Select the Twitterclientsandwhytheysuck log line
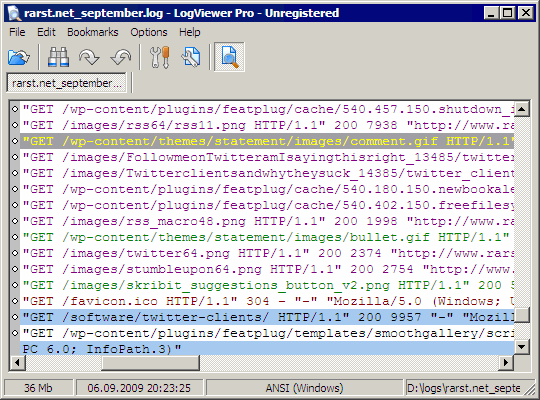 (x=267, y=173)
